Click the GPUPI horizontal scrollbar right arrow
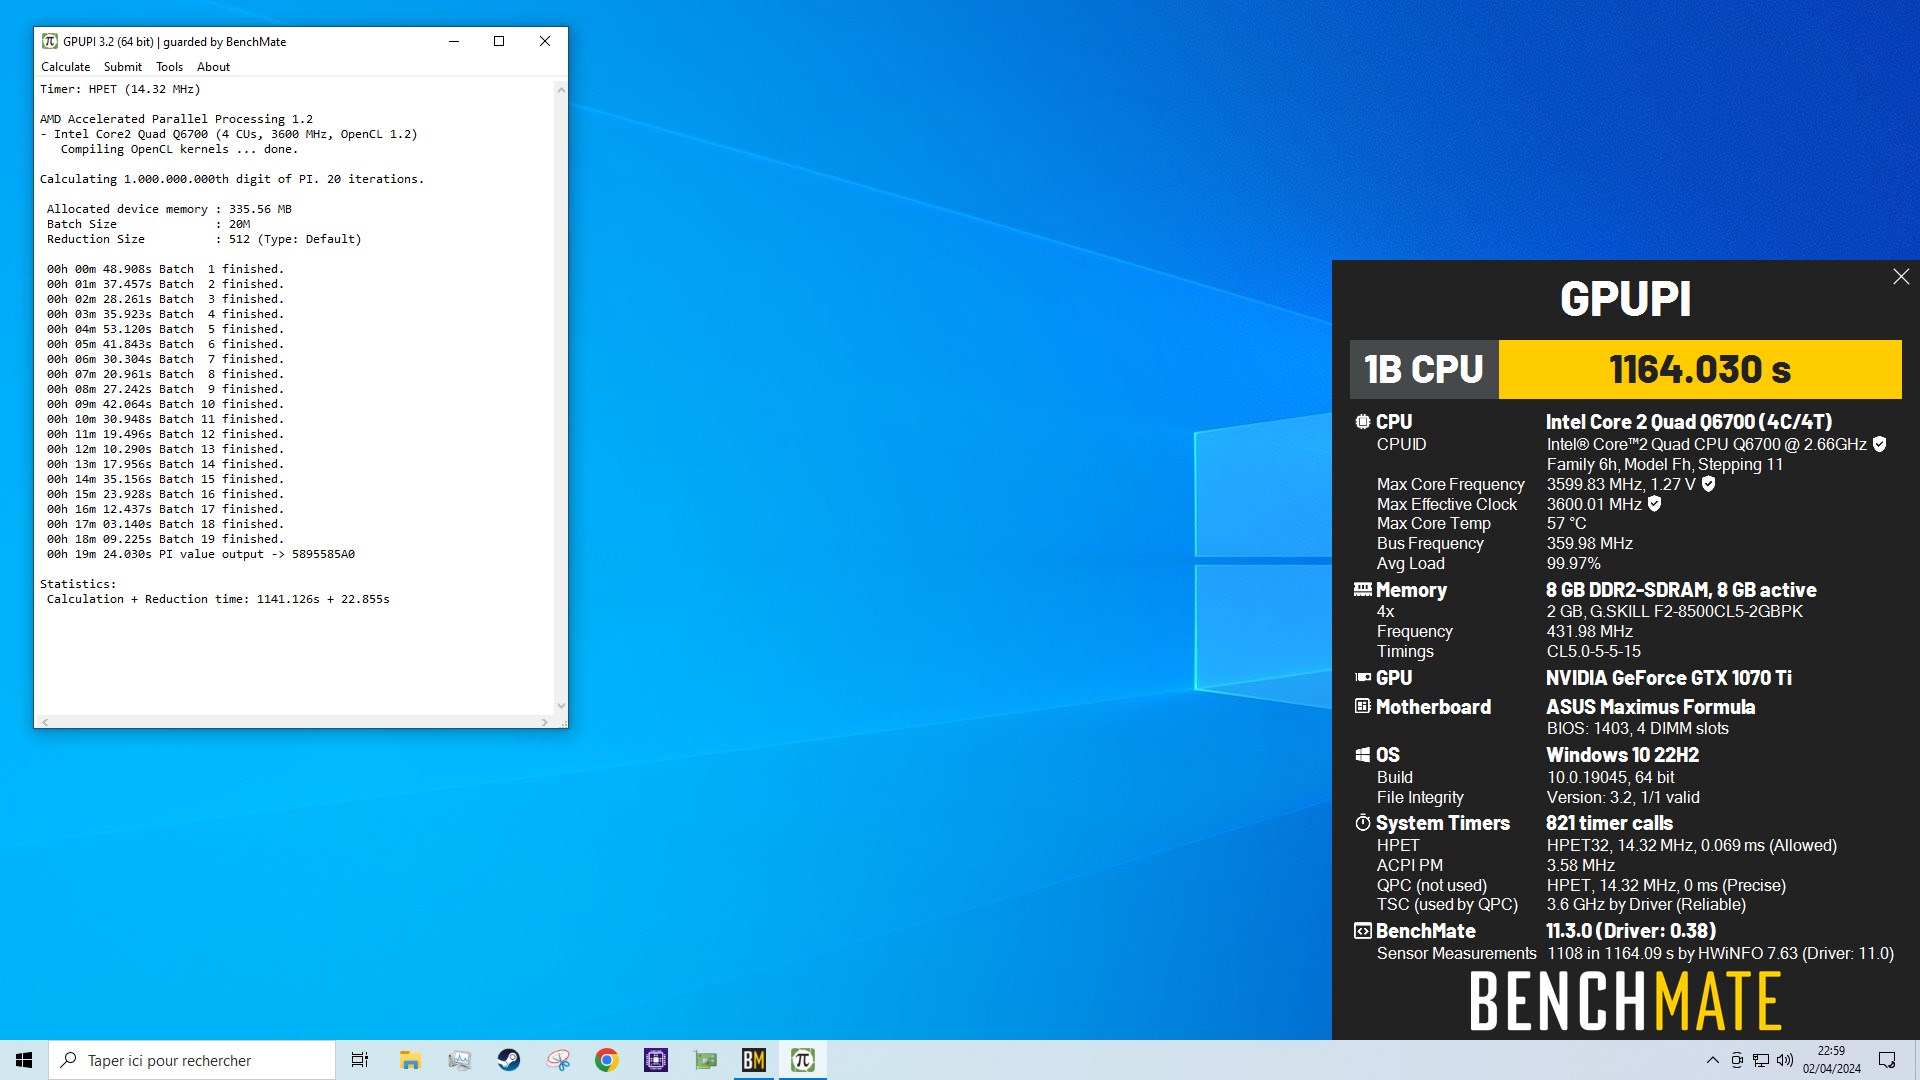 [545, 721]
